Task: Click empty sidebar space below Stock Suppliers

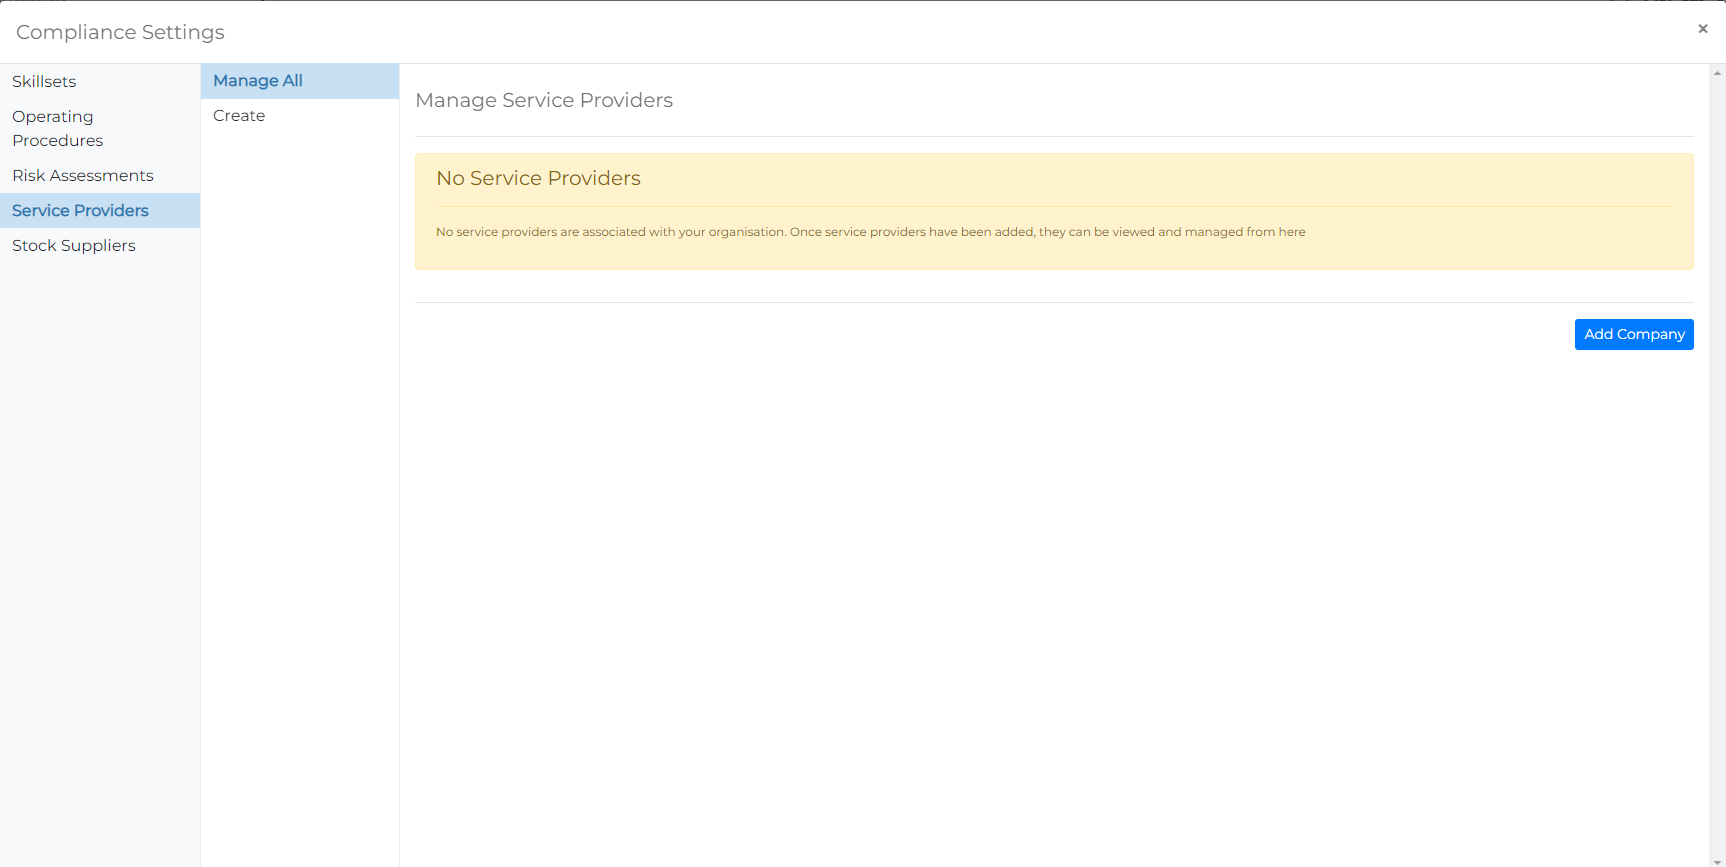Action: [x=100, y=550]
